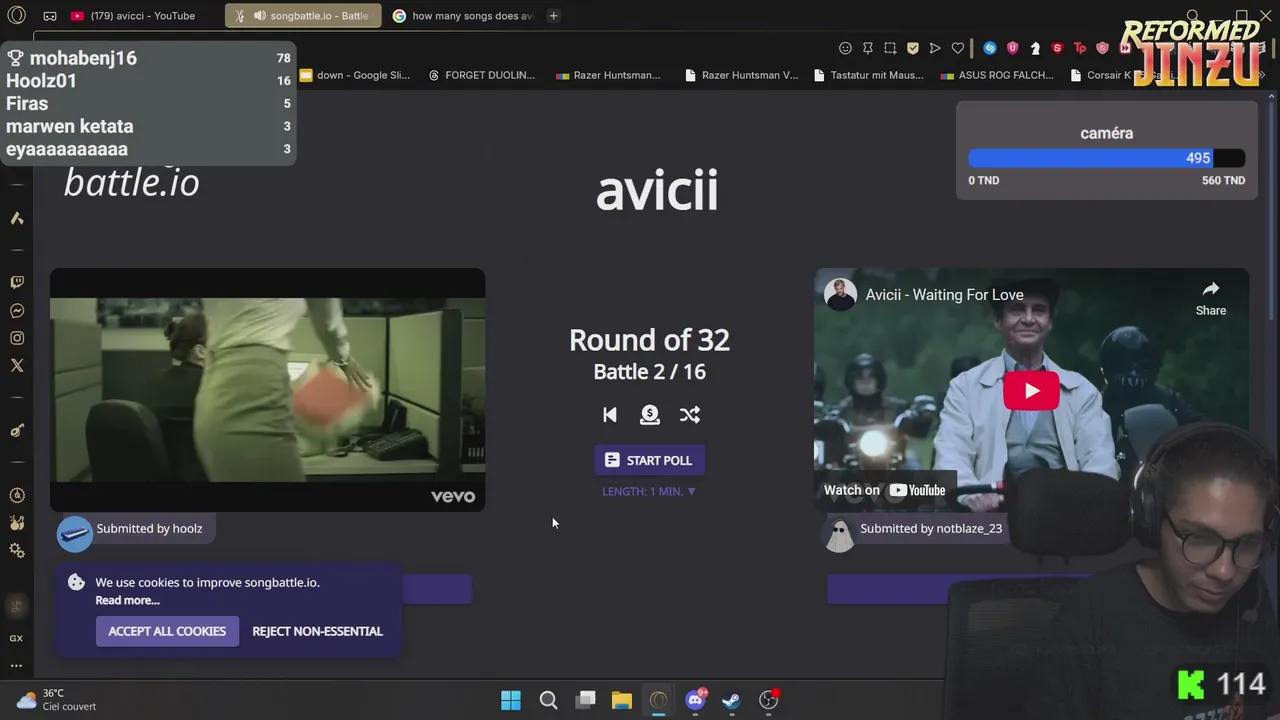Take a snapshot with capture icon

tap(890, 48)
